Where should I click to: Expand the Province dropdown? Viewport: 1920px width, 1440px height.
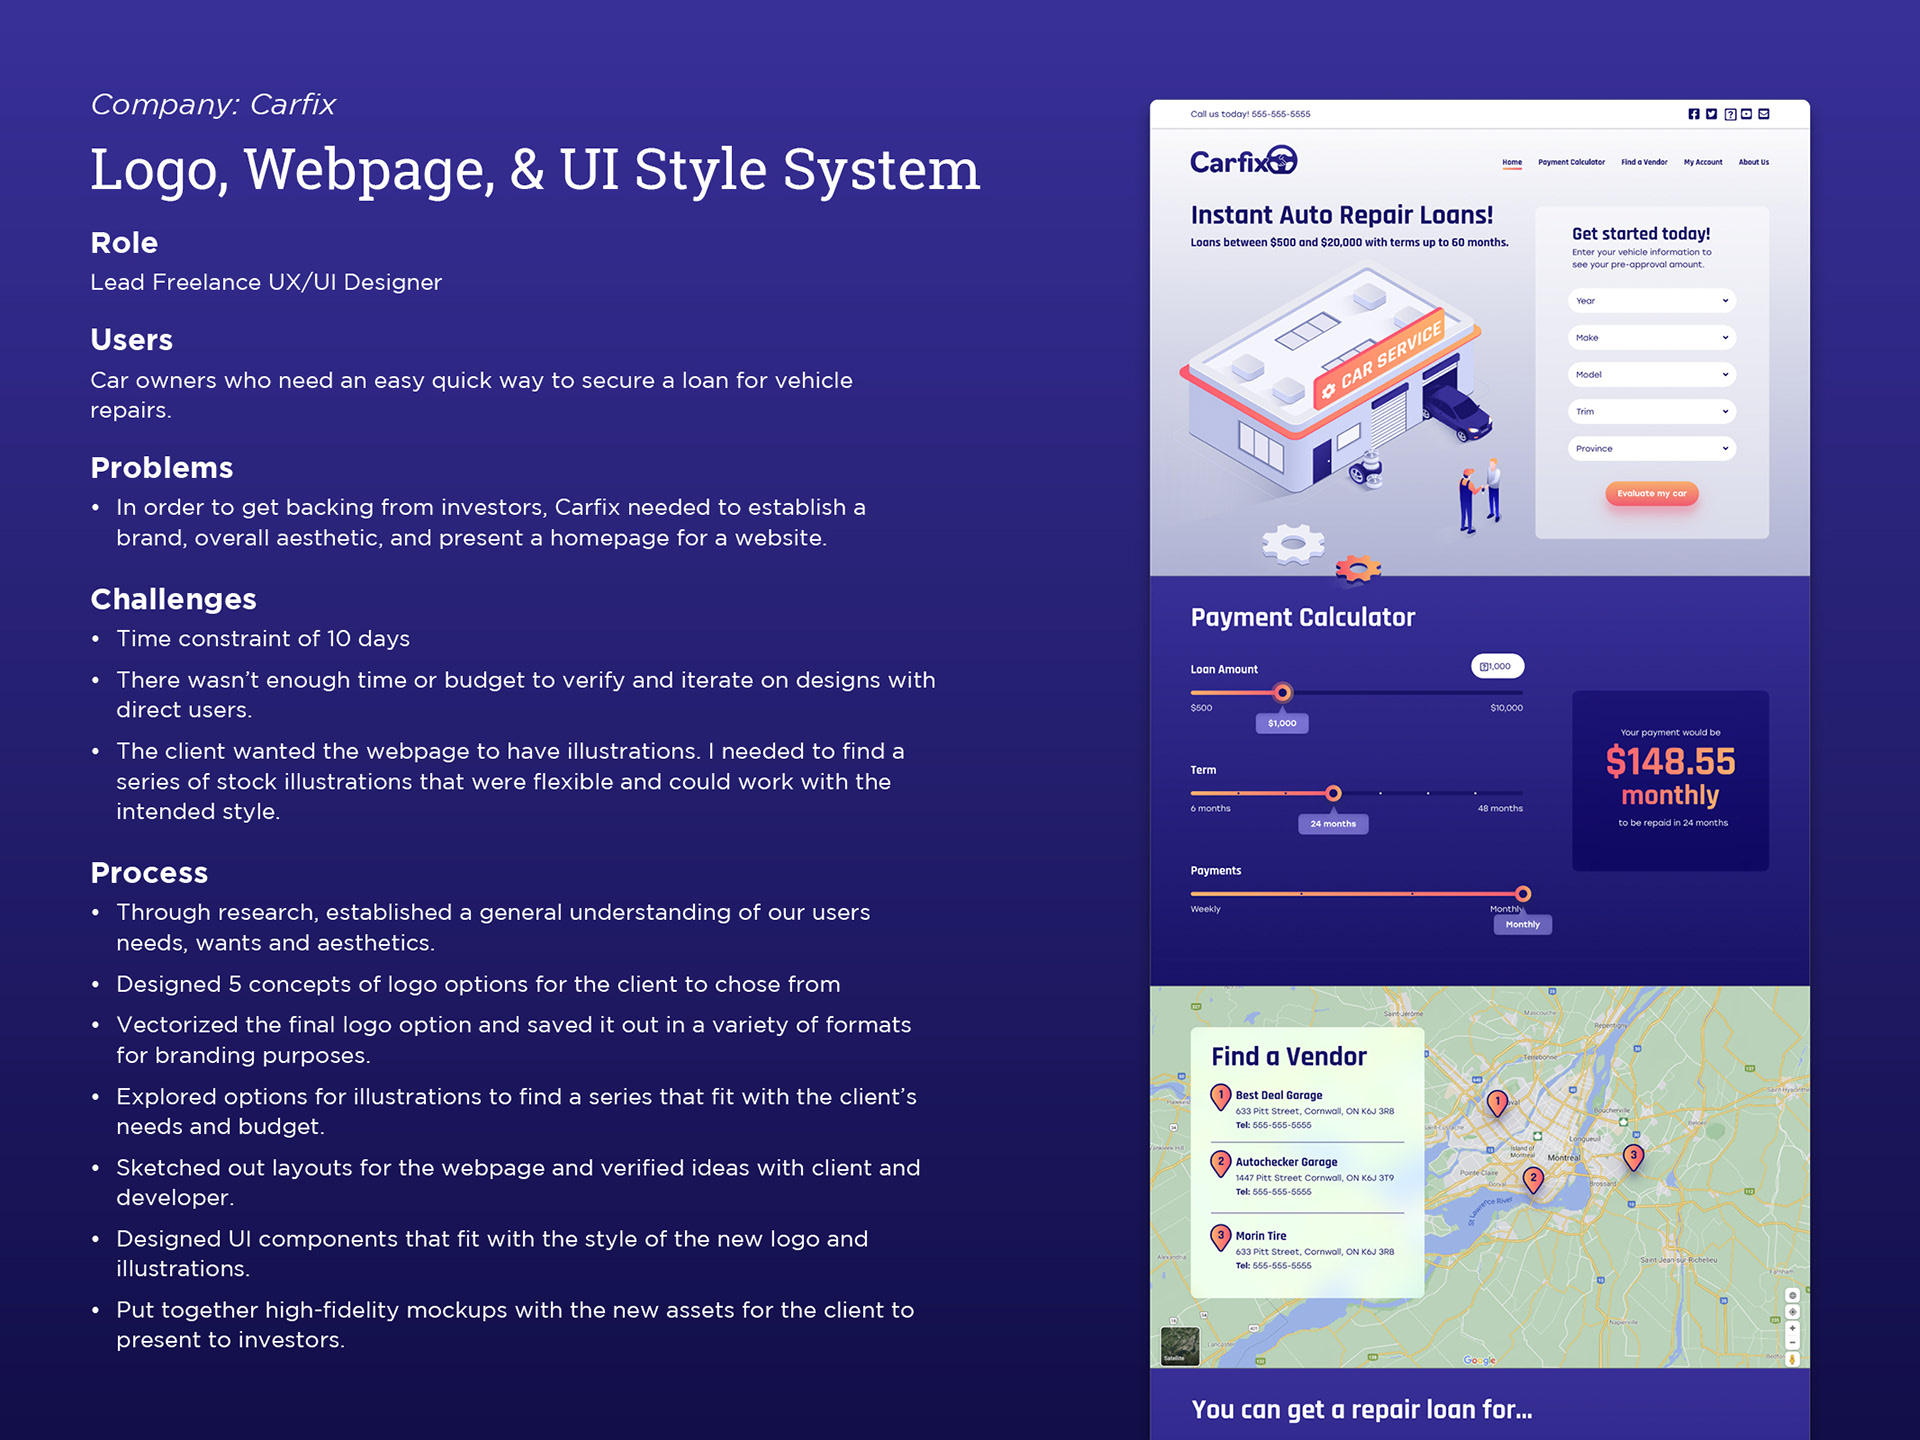[x=1651, y=449]
